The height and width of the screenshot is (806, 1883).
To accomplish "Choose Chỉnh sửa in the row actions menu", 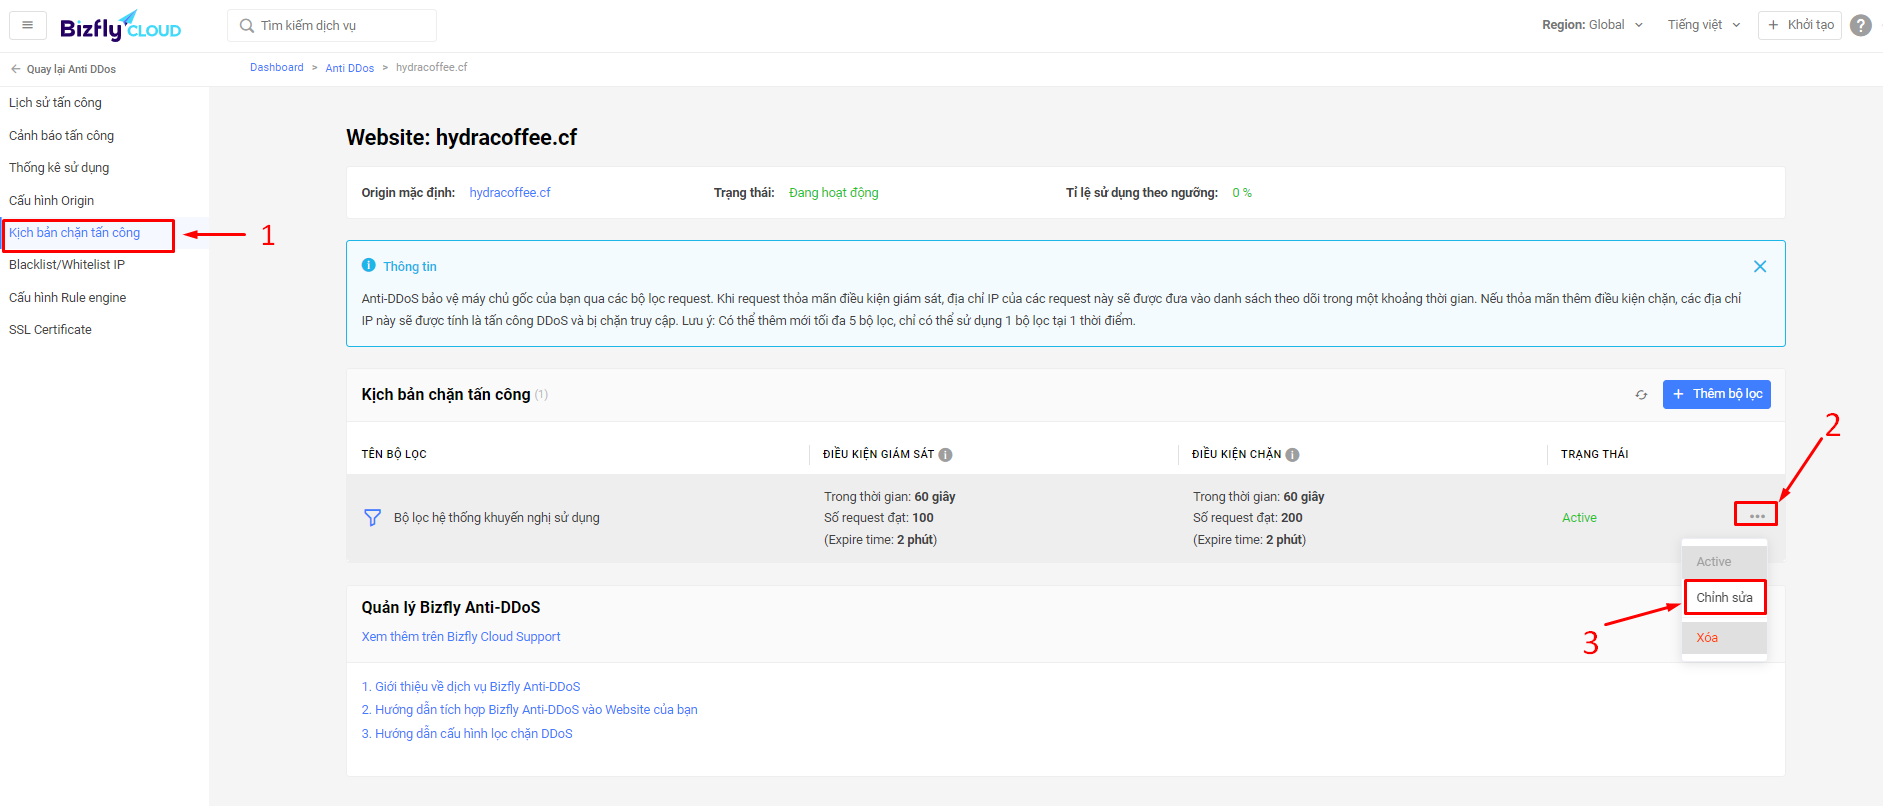I will pos(1724,598).
